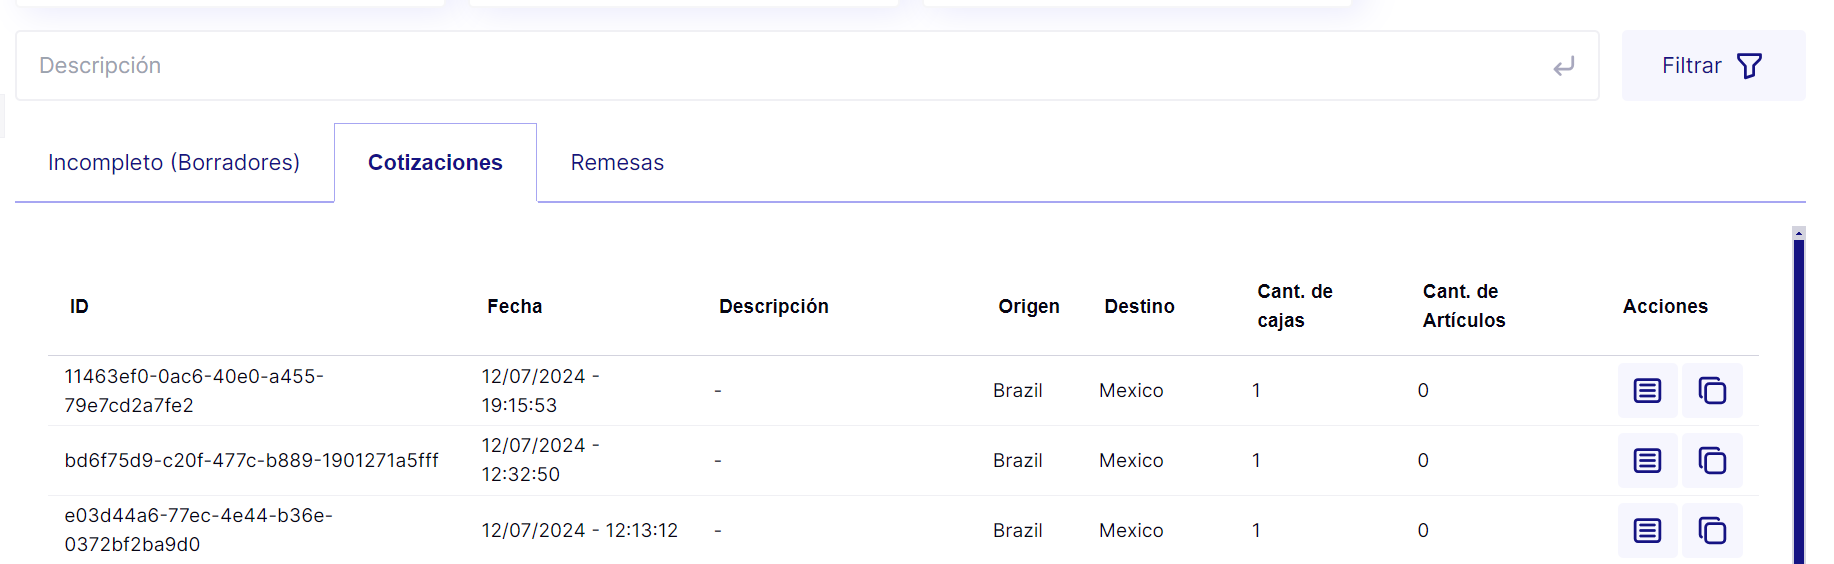Duplicate quotation bd6f75d9 with copy icon

pos(1712,460)
